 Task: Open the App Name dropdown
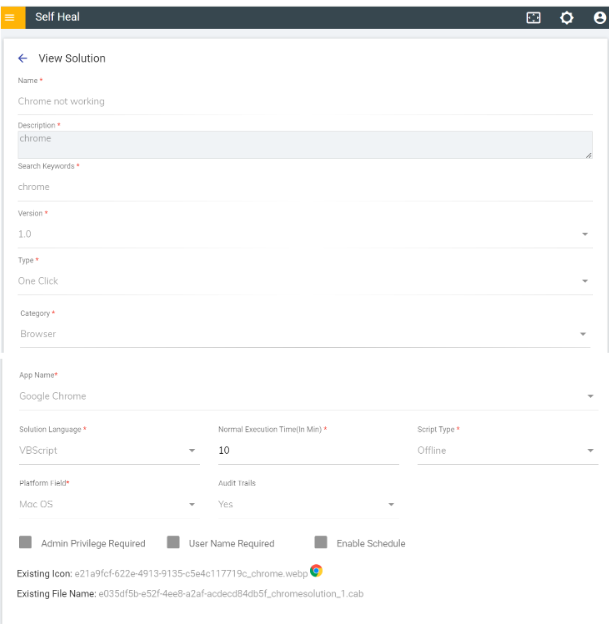(590, 397)
